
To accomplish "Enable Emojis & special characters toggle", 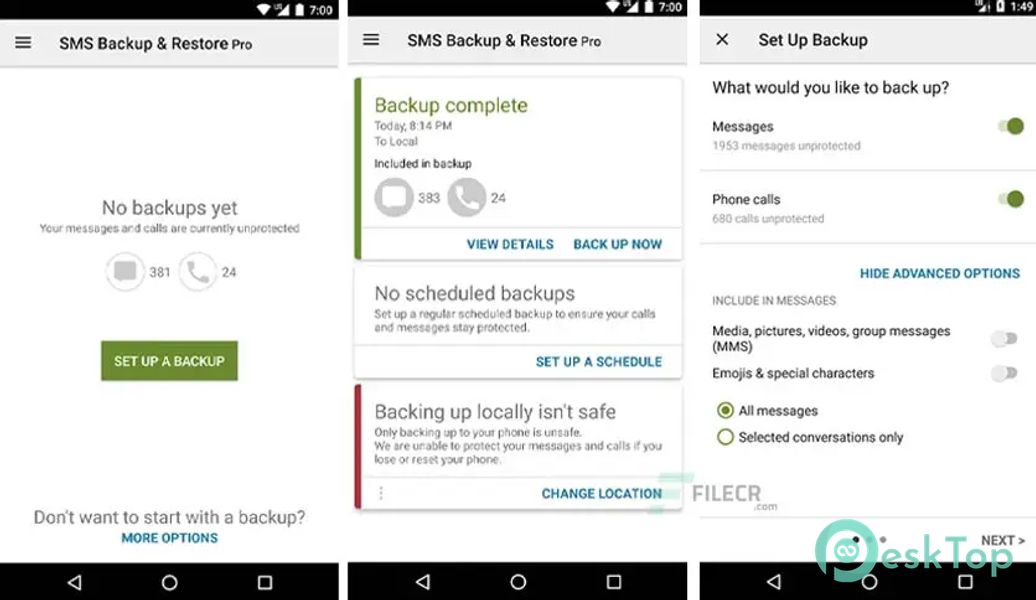I will pos(1004,373).
